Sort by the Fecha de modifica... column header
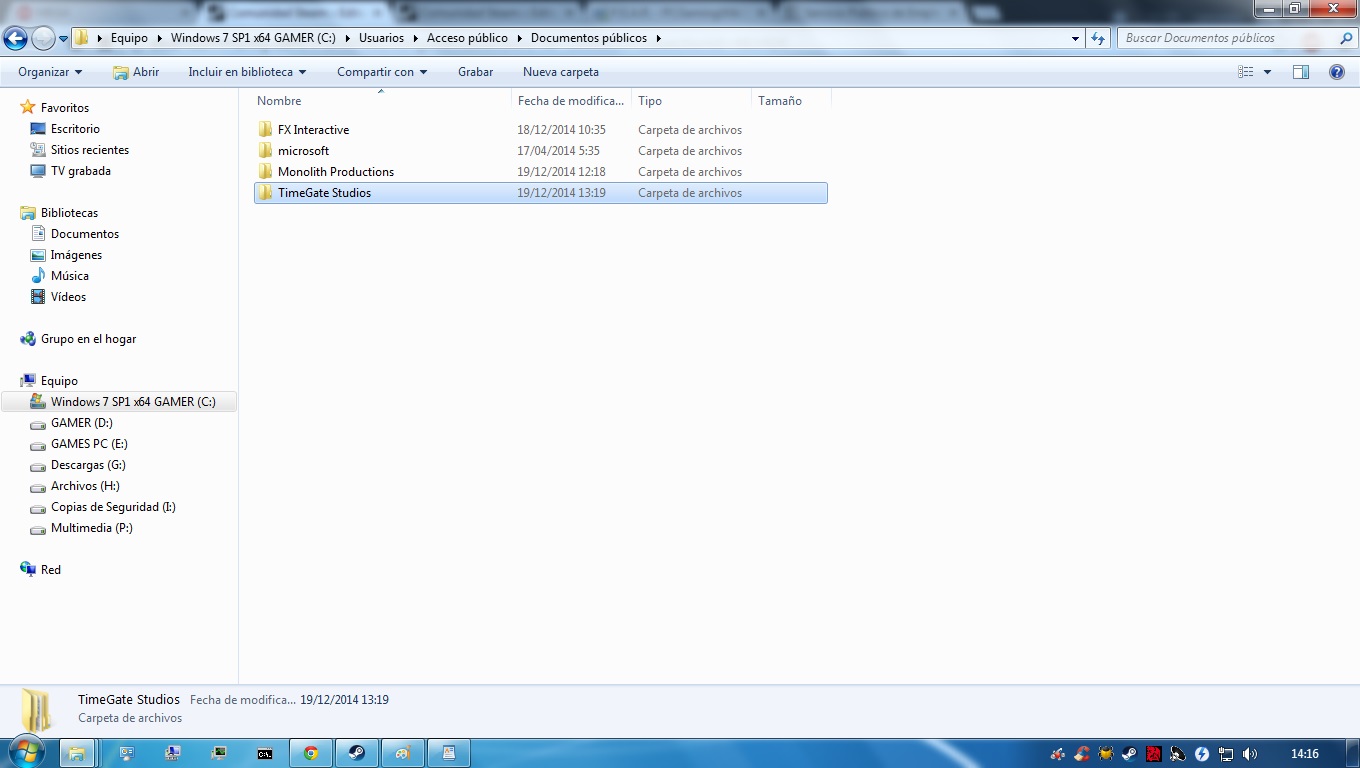Viewport: 1360px width, 768px height. tap(571, 101)
